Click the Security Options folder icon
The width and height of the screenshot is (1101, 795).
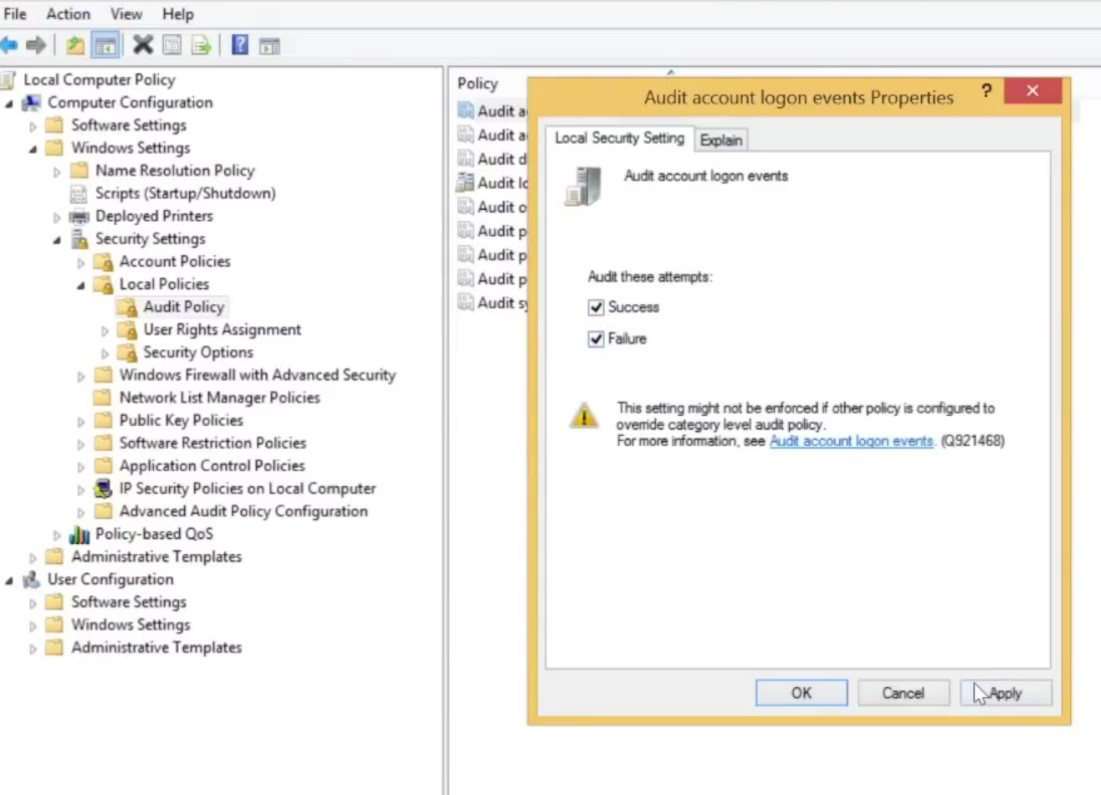pos(128,353)
